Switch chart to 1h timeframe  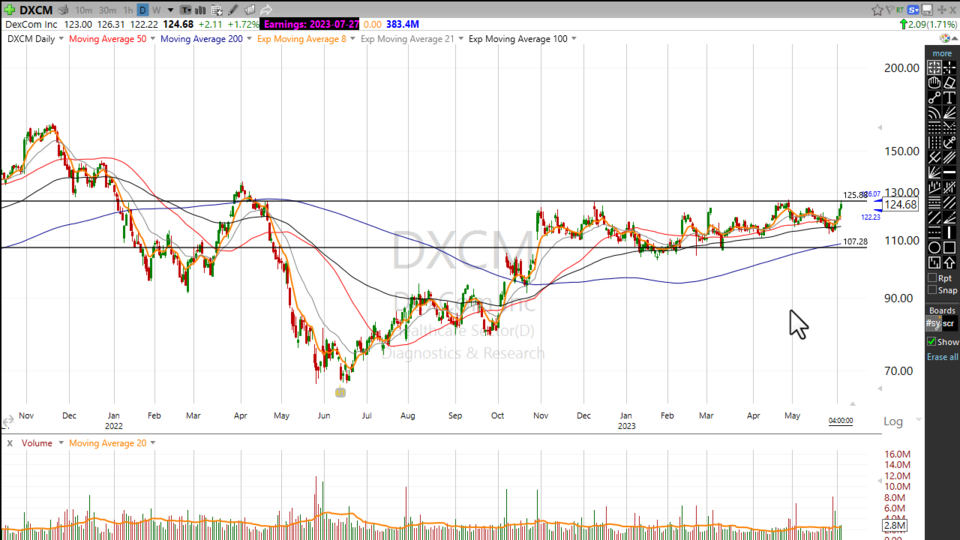(x=128, y=10)
